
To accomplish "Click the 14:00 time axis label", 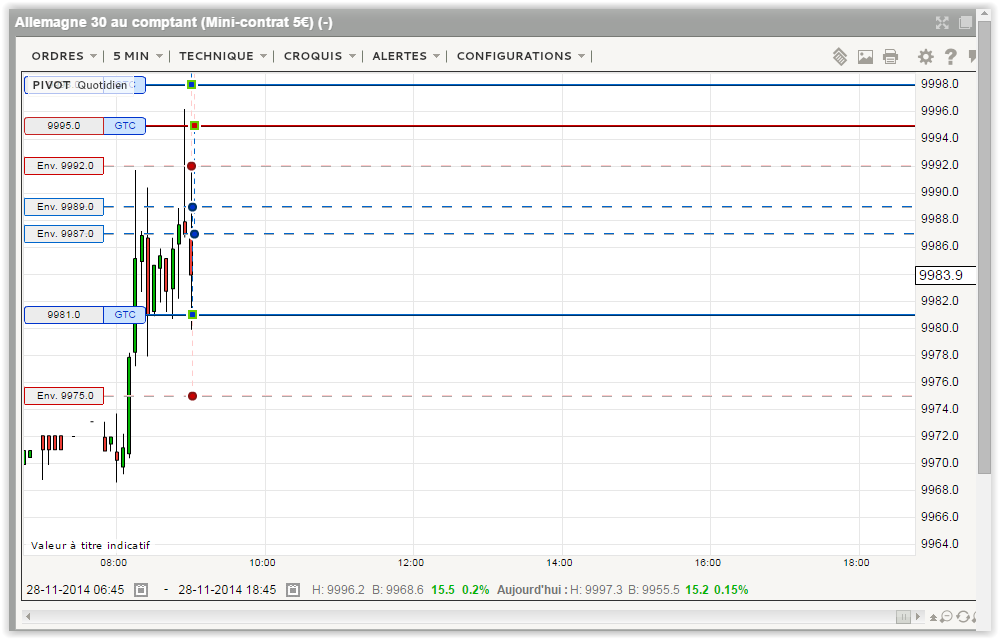I will tap(559, 563).
